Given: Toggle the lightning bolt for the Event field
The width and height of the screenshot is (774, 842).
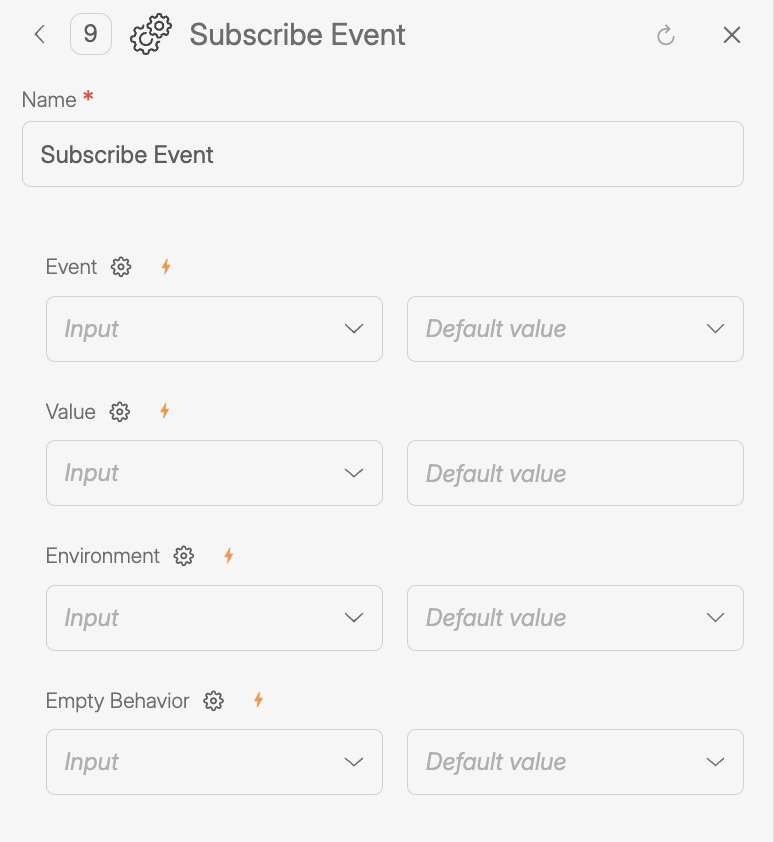Looking at the screenshot, I should pyautogui.click(x=164, y=267).
